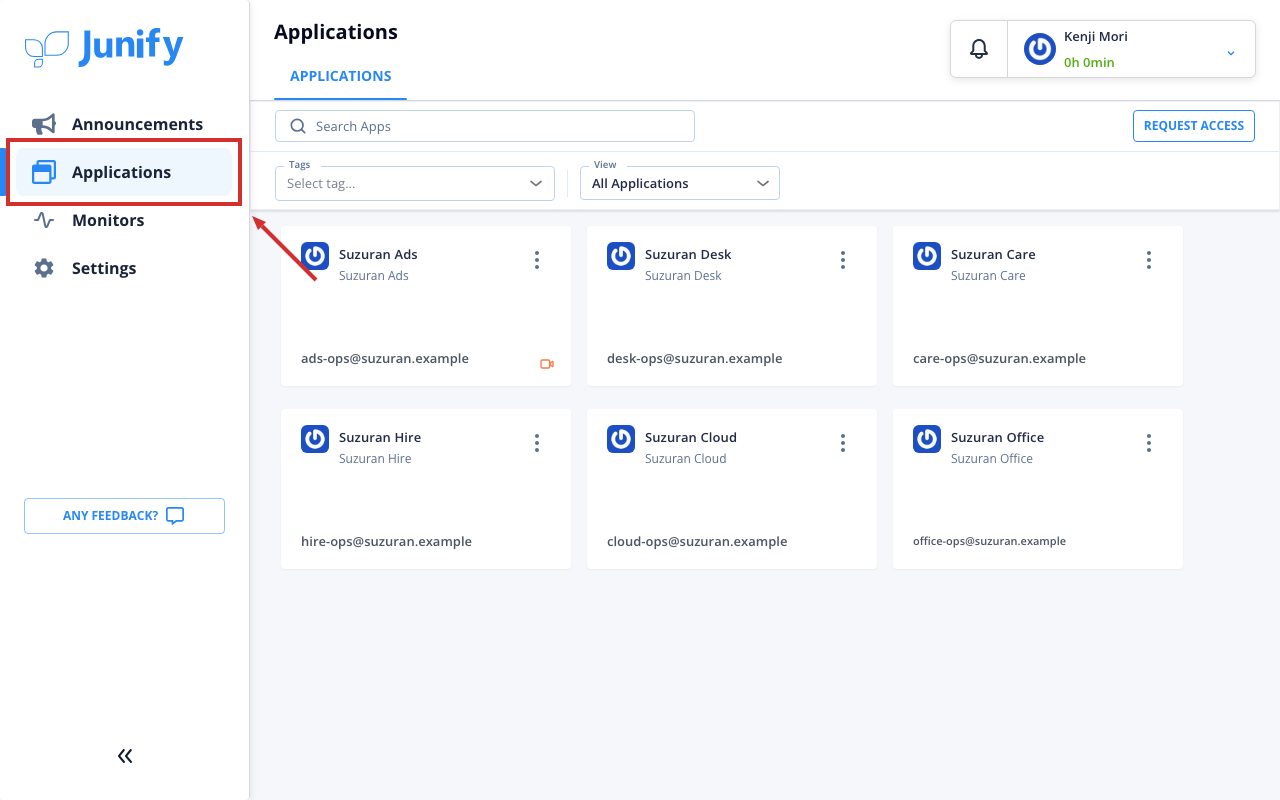
Task: Click the REQUEST ACCESS button
Action: (x=1194, y=126)
